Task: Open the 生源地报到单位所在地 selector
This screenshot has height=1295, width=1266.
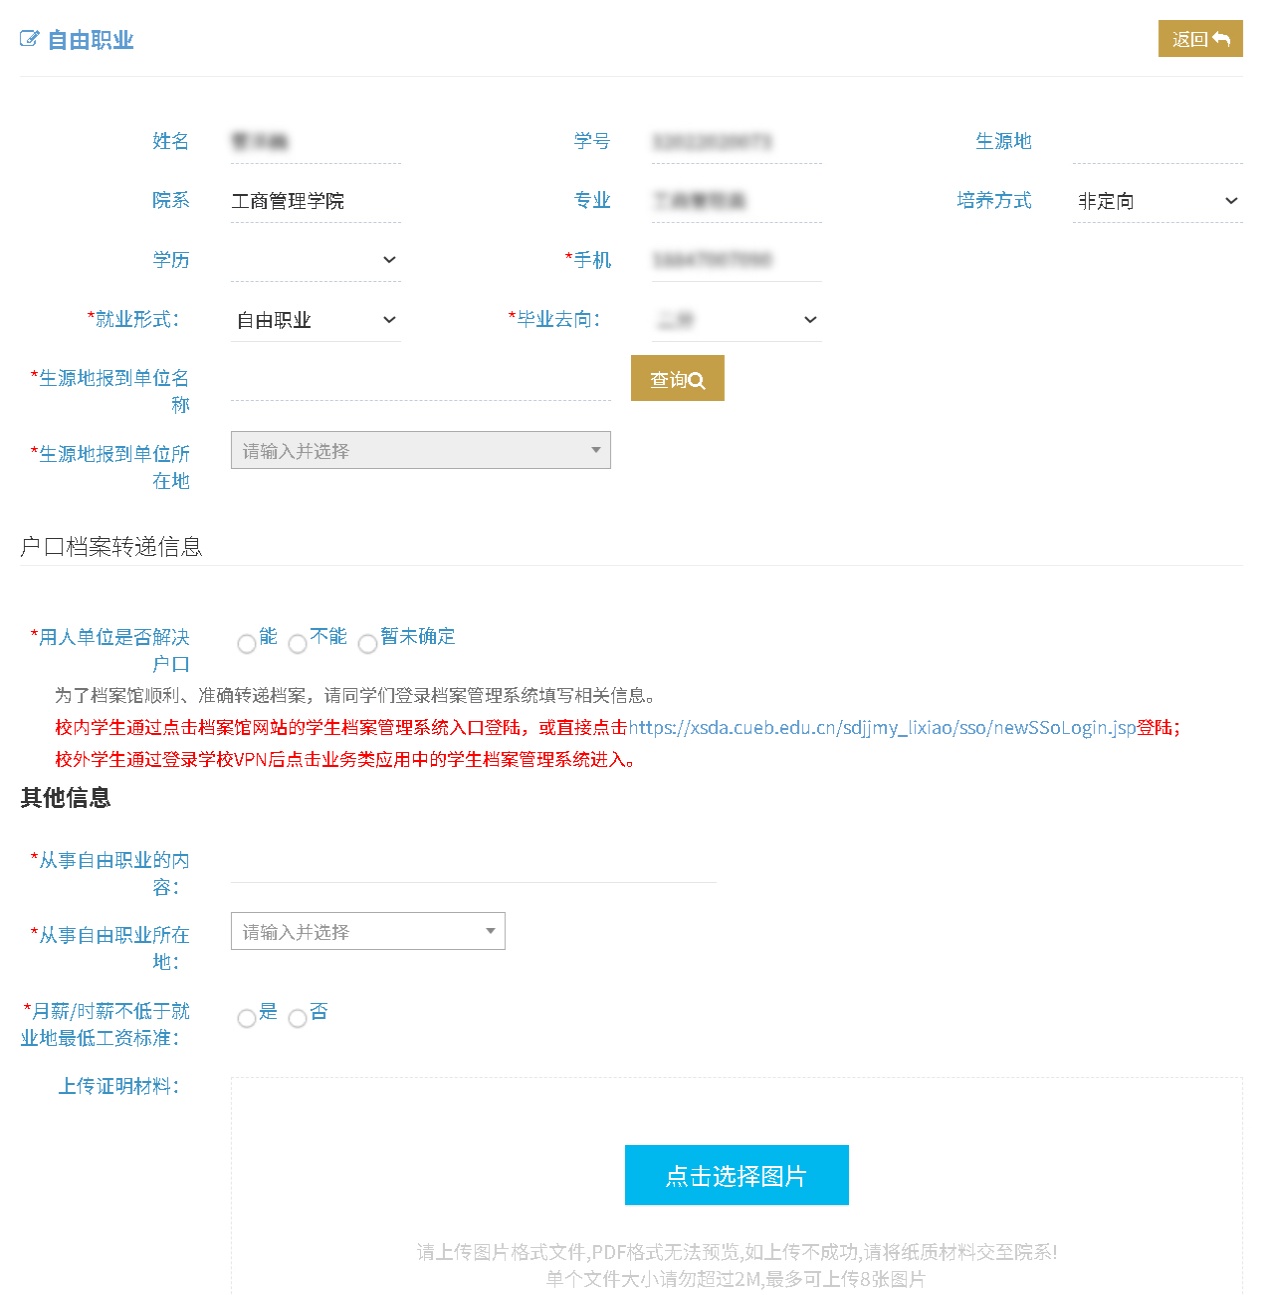Action: pyautogui.click(x=420, y=451)
